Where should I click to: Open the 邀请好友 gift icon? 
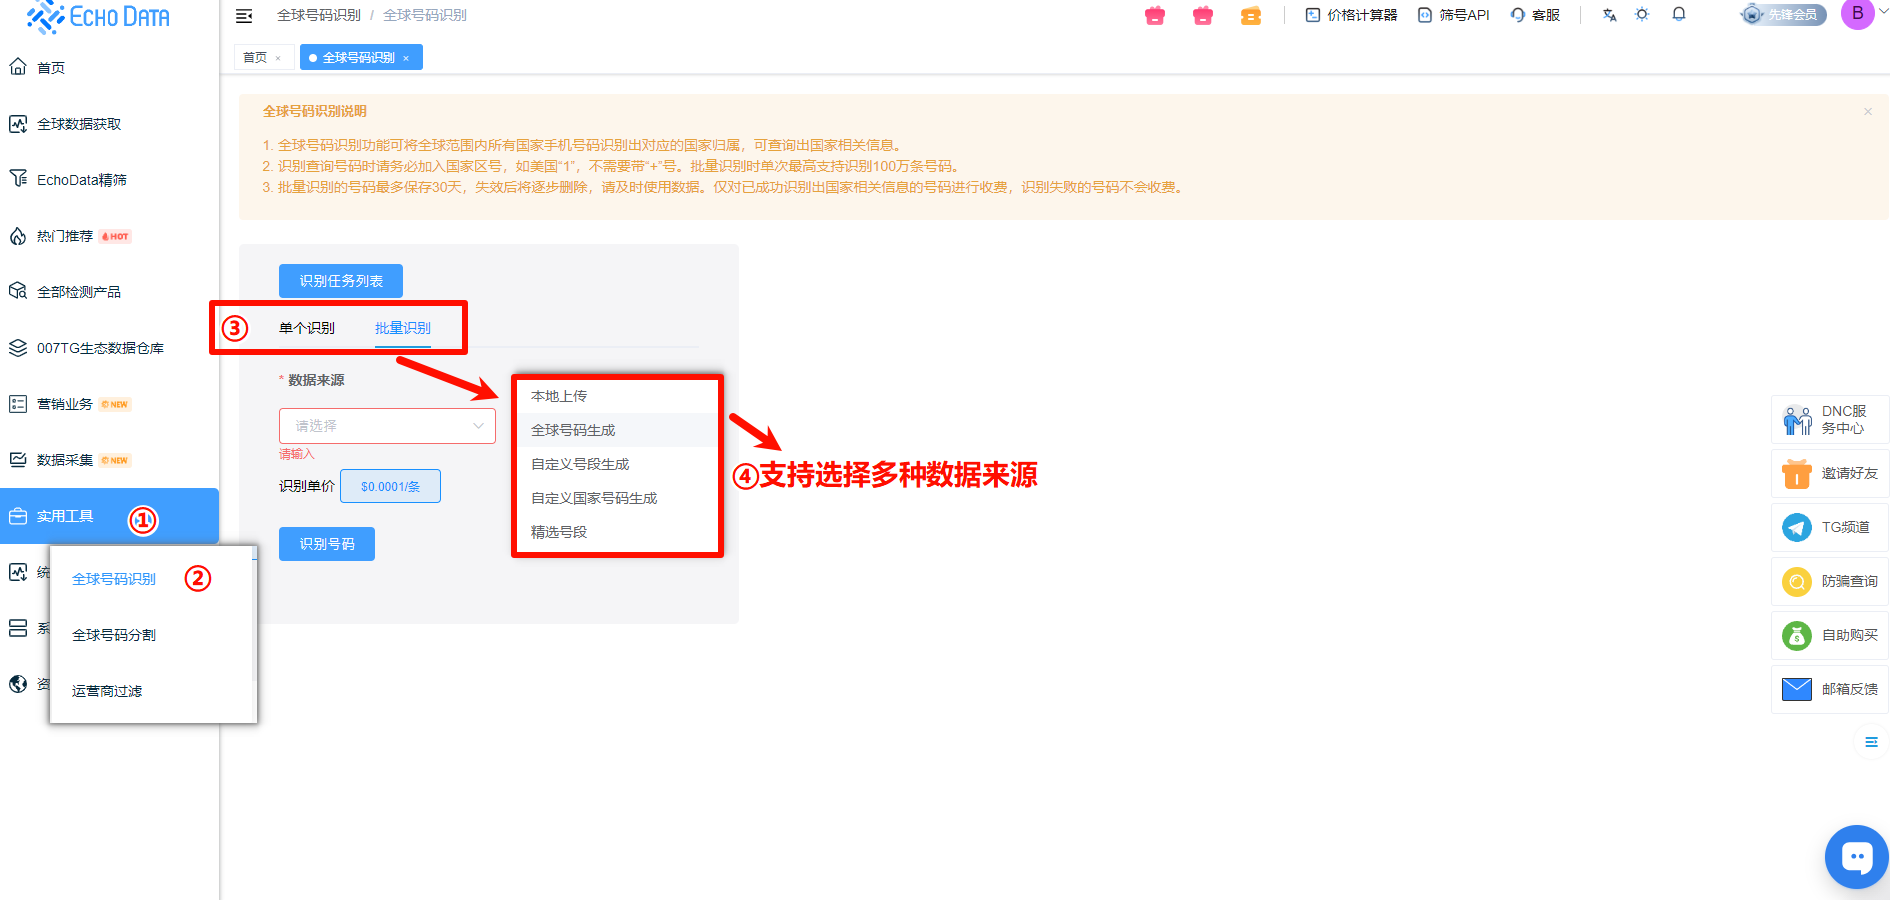1797,473
